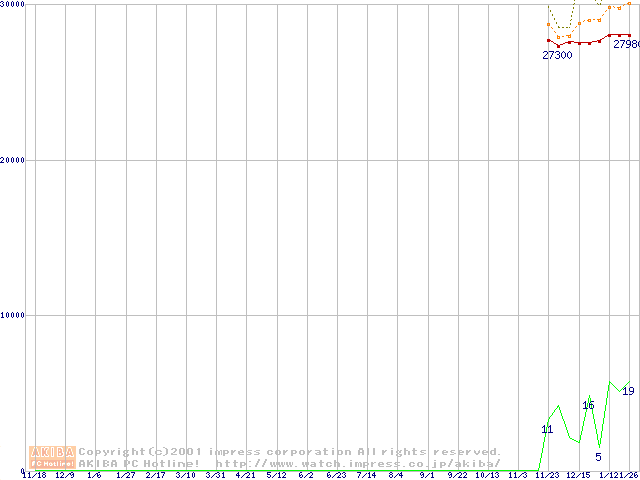Select the 11/18 date on the x-axis

point(34,475)
